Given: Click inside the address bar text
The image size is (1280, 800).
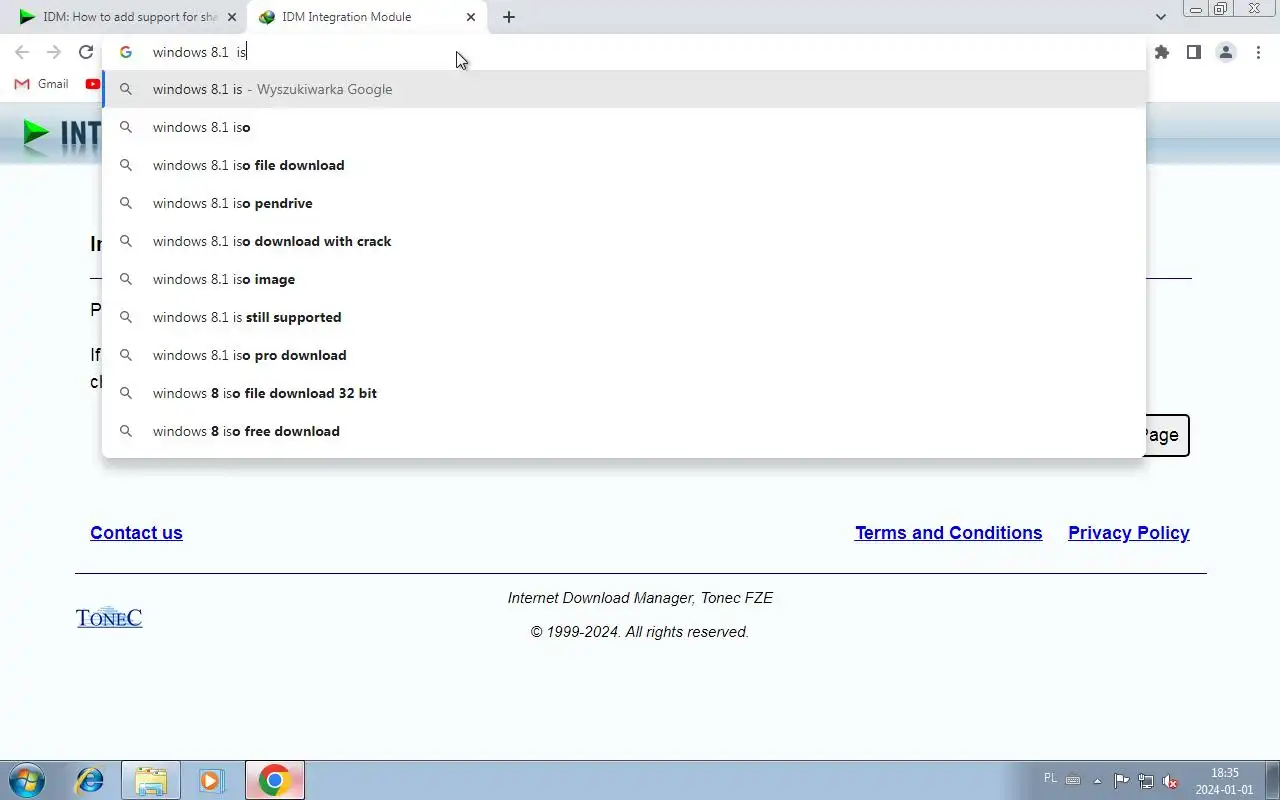Looking at the screenshot, I should click(199, 52).
